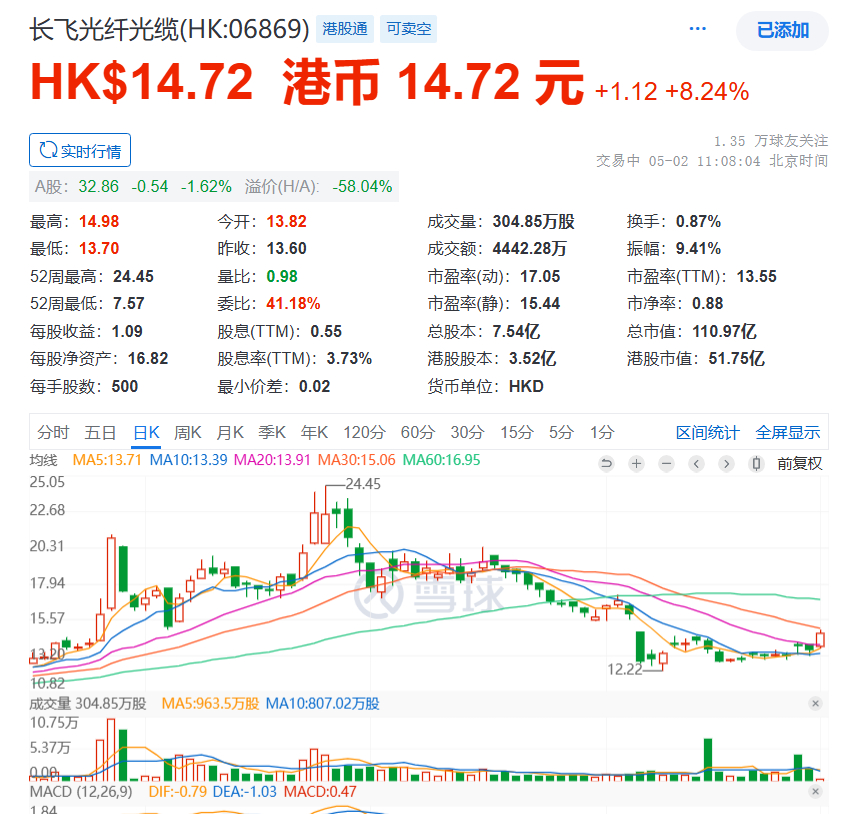This screenshot has height=814, width=843.
Task: Click the MA30:15.06 moving average label
Action: 356,460
